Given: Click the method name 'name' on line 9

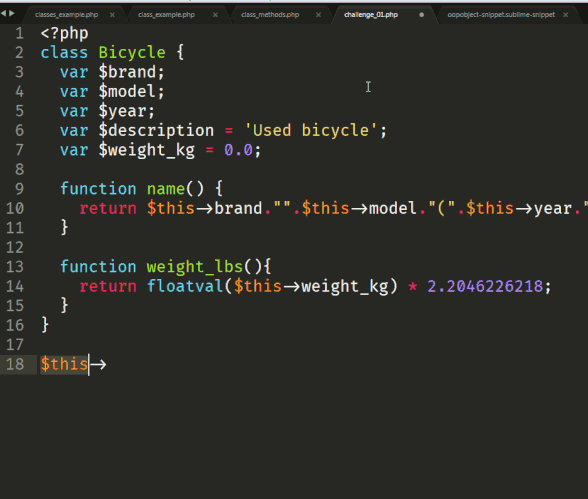Looking at the screenshot, I should point(166,189).
